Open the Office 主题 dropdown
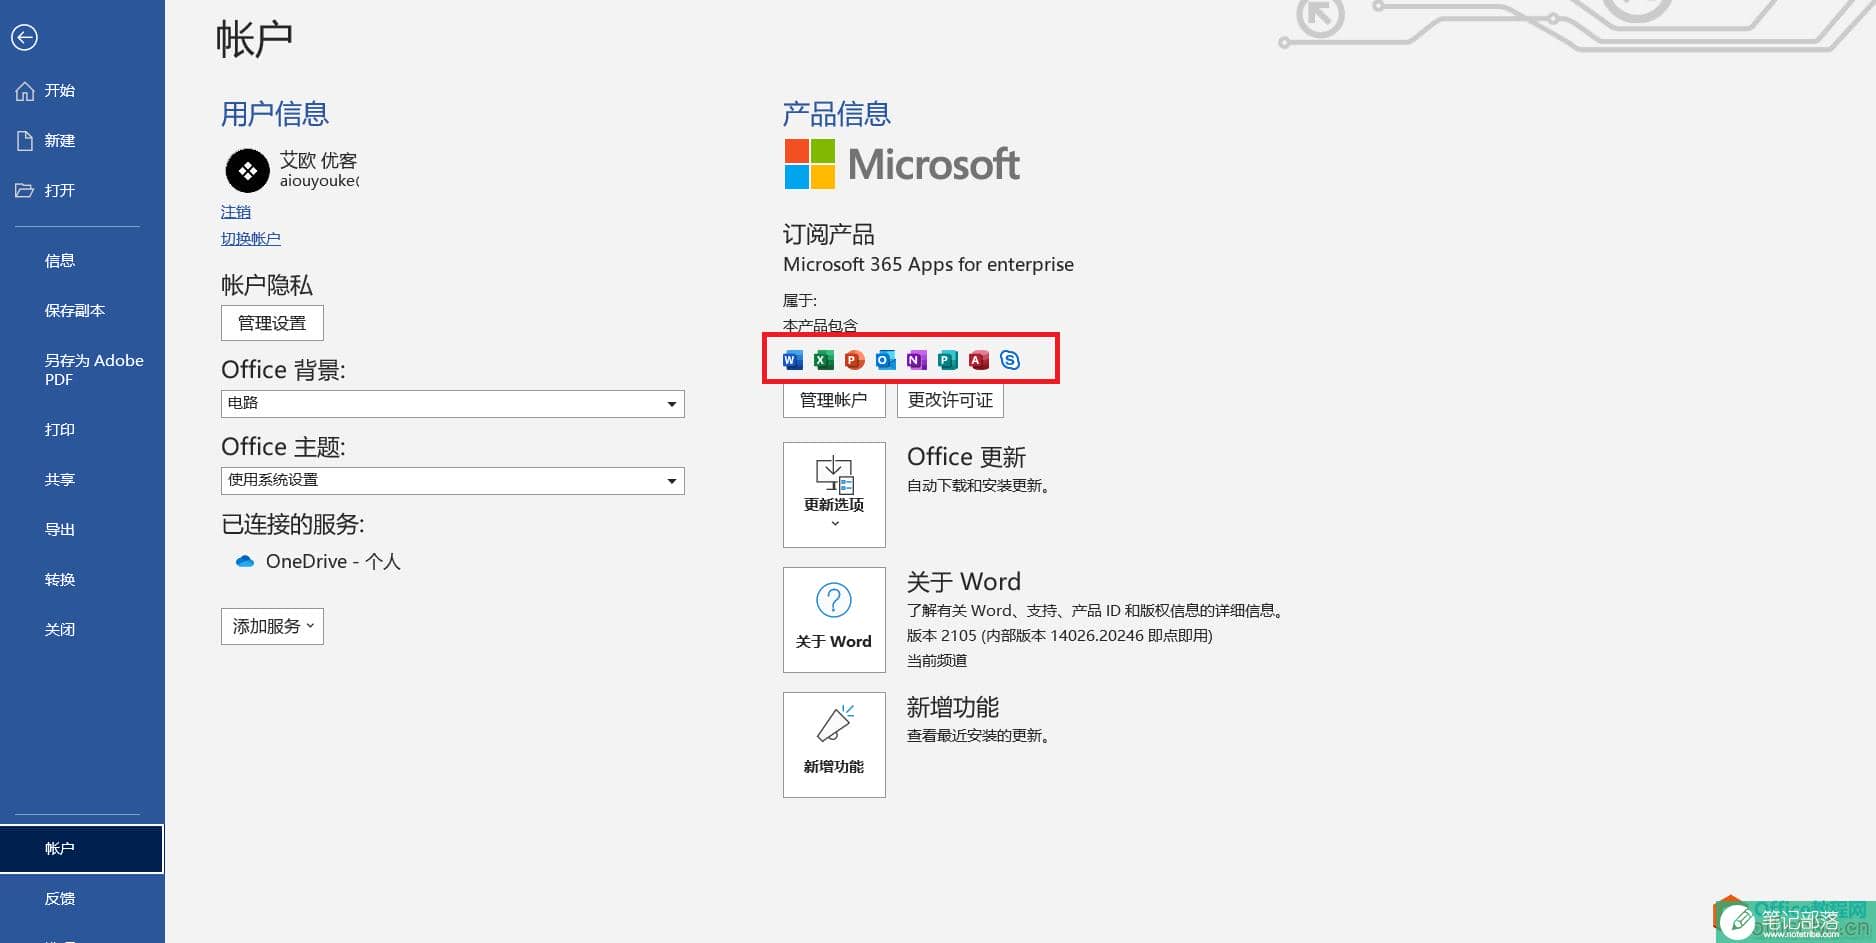Screen dimensions: 1876x943 453,480
